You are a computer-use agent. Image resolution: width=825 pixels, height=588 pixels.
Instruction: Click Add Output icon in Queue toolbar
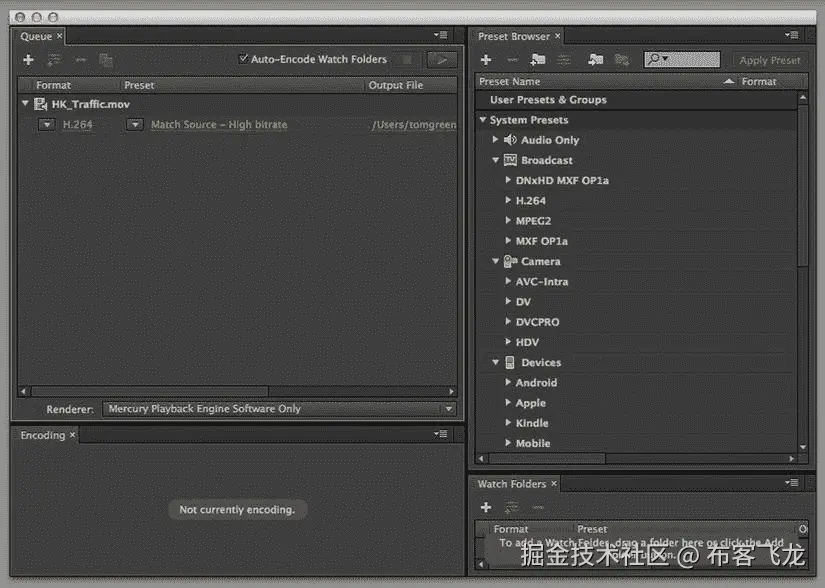click(x=54, y=60)
